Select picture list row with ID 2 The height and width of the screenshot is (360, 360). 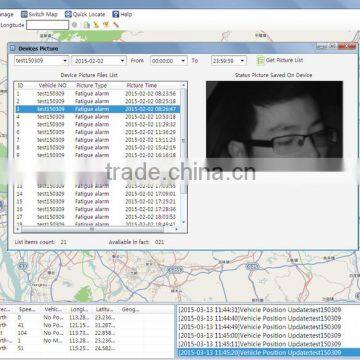point(98,101)
